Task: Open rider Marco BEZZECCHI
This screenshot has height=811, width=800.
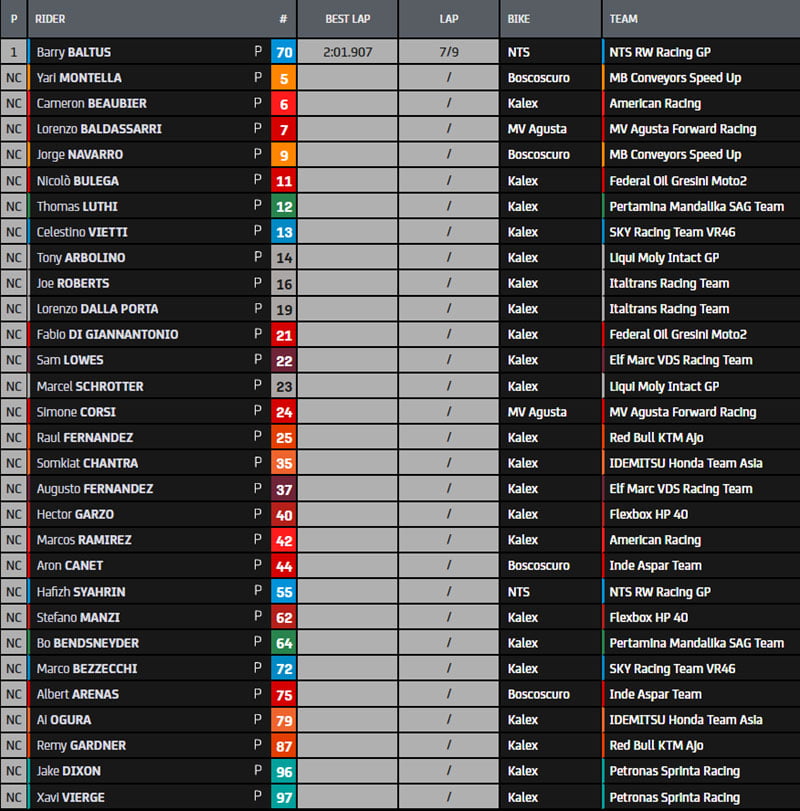Action: tap(87, 669)
